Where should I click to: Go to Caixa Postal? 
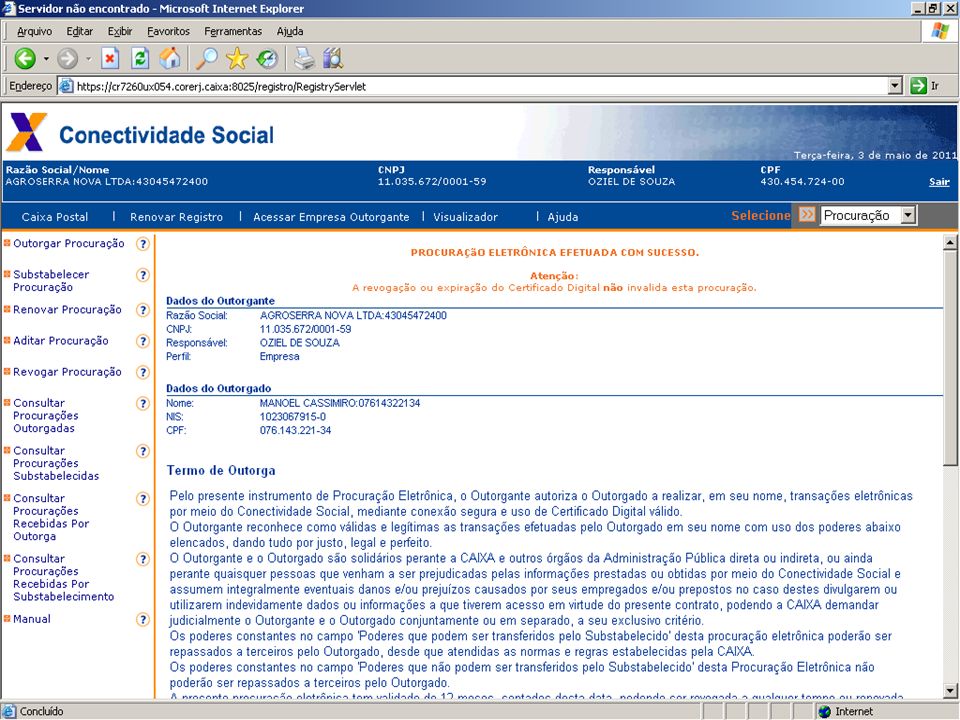click(x=55, y=217)
